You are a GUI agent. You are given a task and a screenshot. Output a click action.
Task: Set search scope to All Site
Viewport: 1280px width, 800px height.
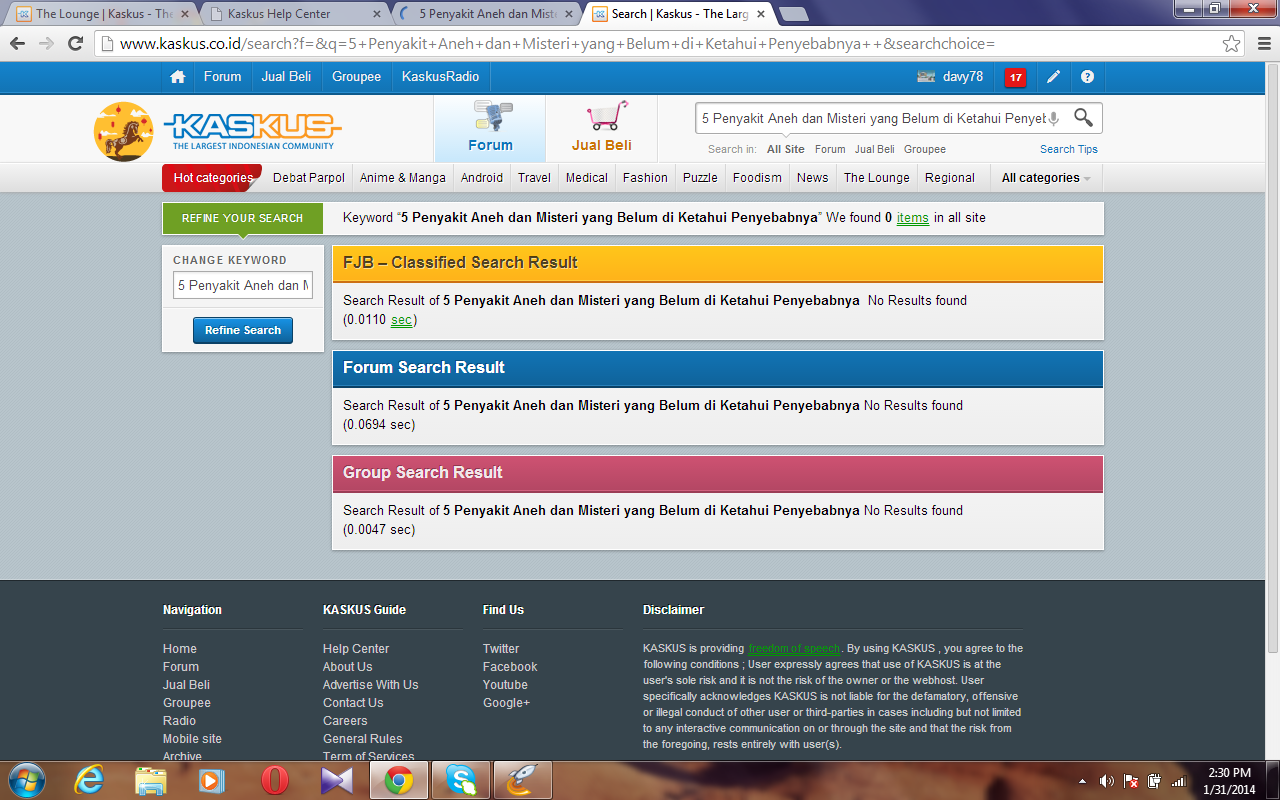786,149
